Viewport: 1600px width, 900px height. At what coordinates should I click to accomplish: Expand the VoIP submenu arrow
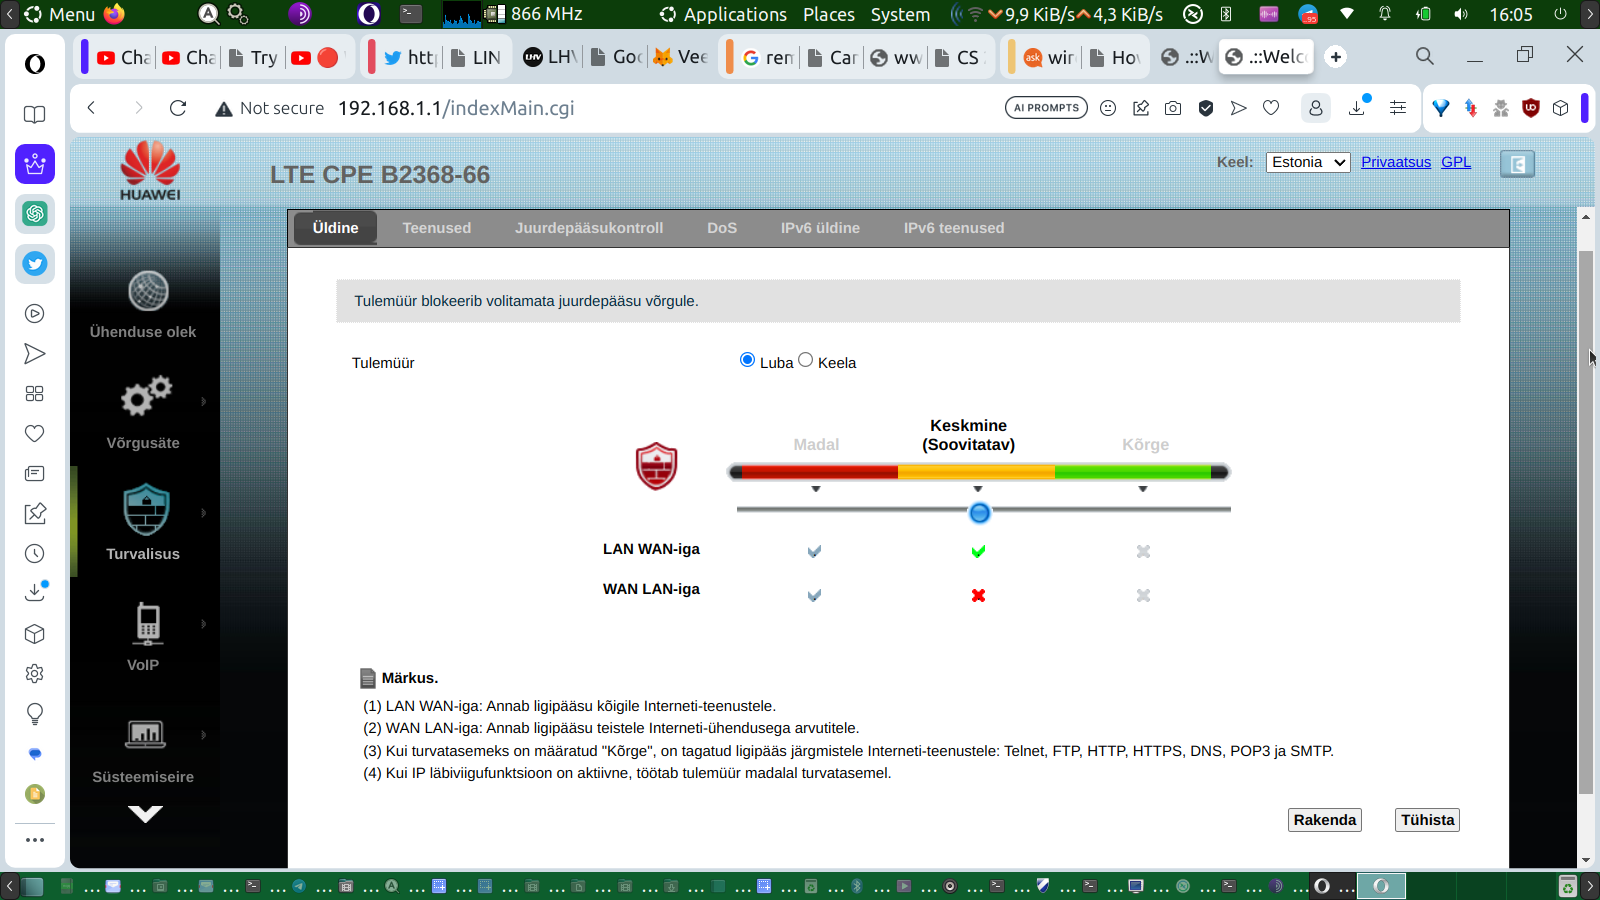click(x=204, y=624)
